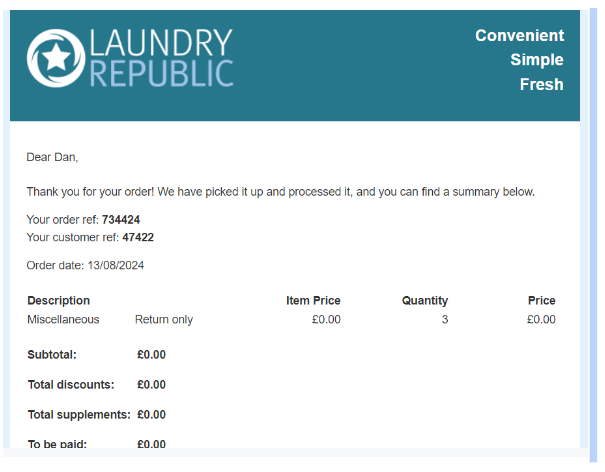Click the Fresh tagline in header

(x=541, y=85)
